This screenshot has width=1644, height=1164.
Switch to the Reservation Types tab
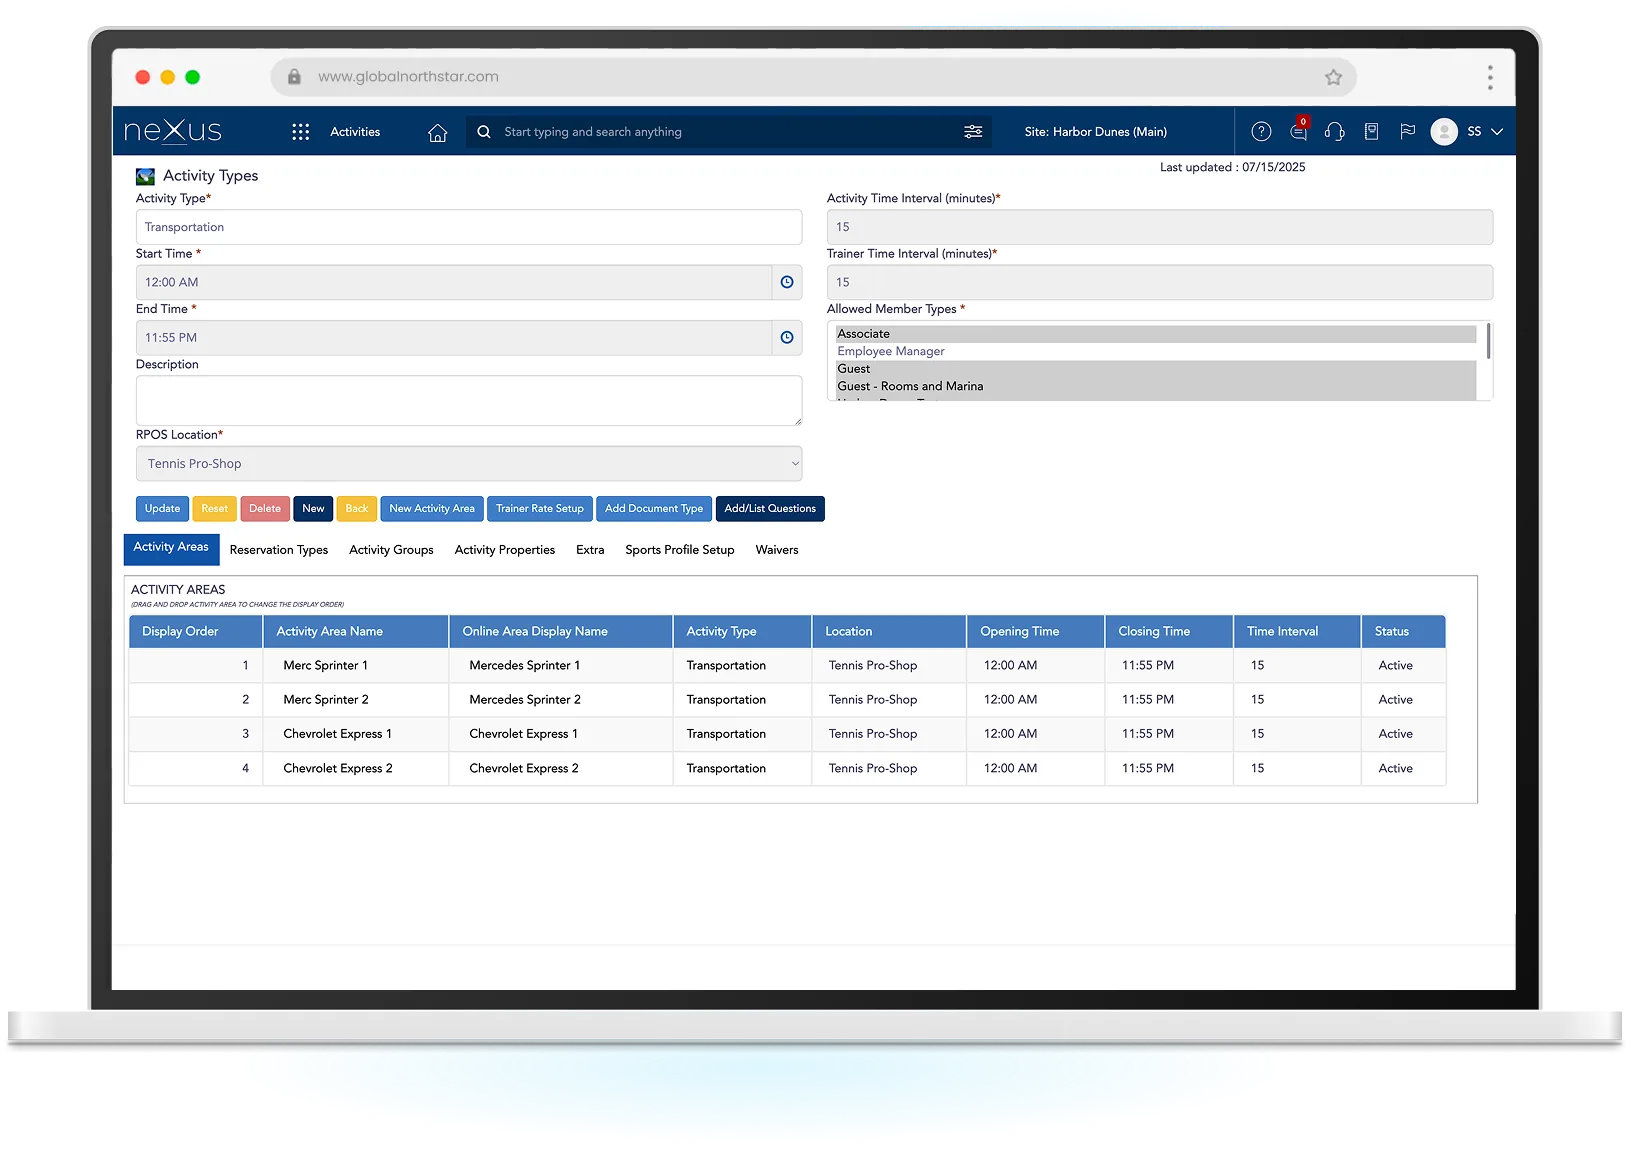tap(278, 550)
